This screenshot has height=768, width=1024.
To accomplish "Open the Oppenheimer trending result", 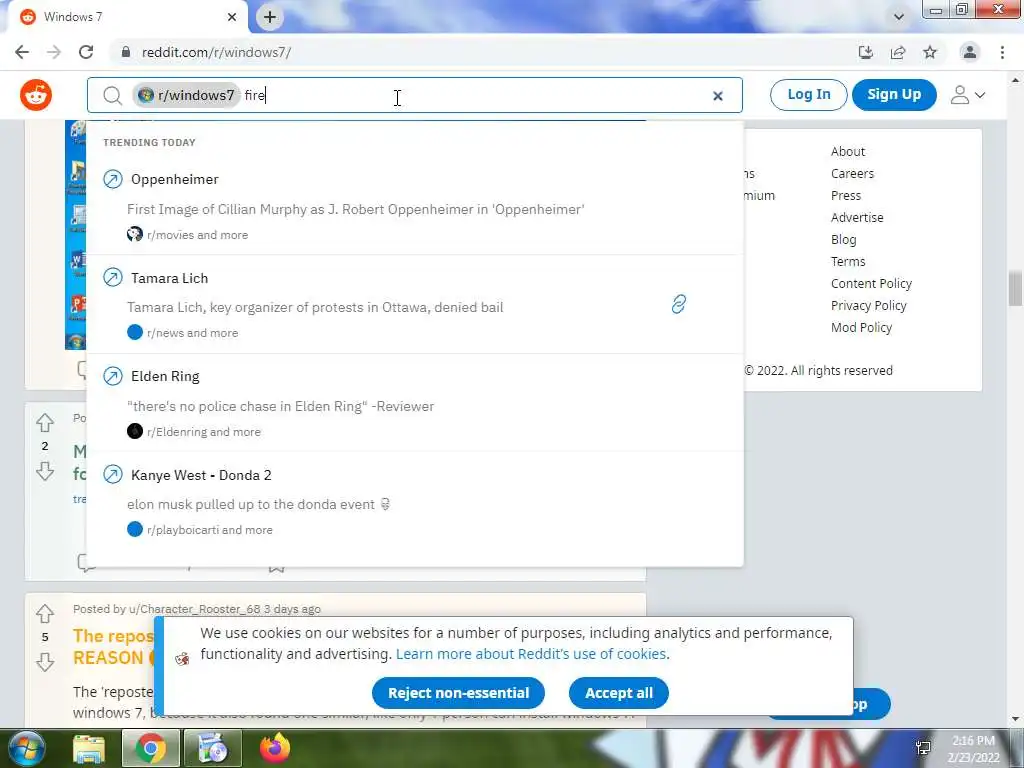I will [415, 206].
